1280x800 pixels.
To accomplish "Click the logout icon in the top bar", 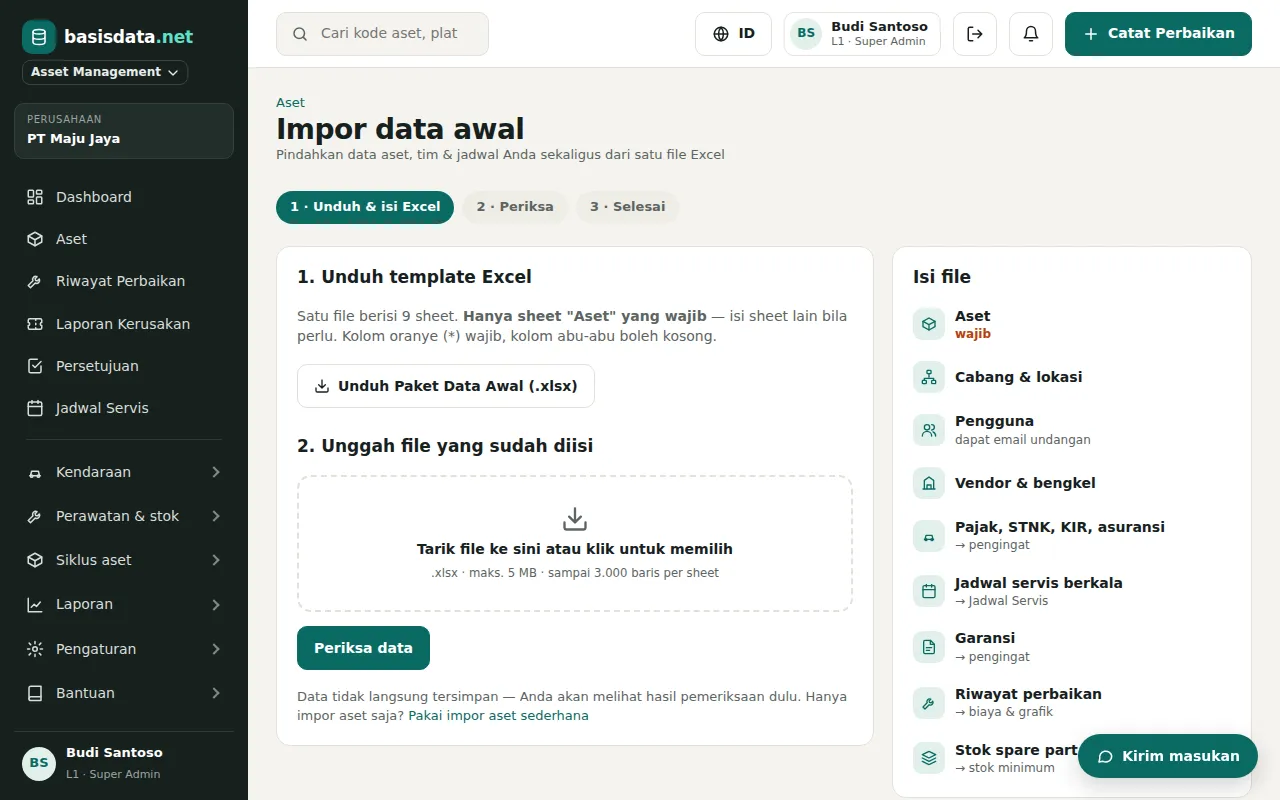I will [x=975, y=34].
